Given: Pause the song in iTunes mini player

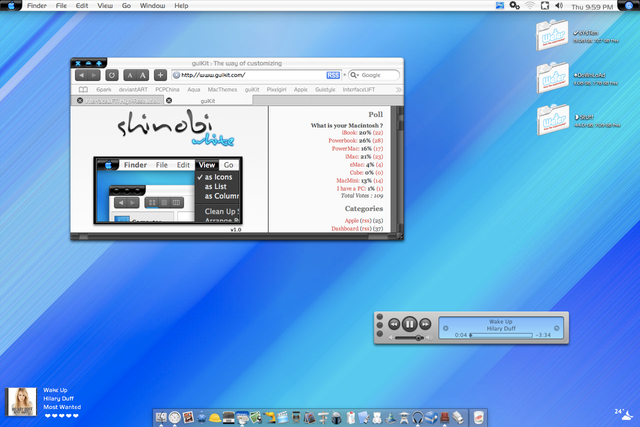Looking at the screenshot, I should pos(409,324).
